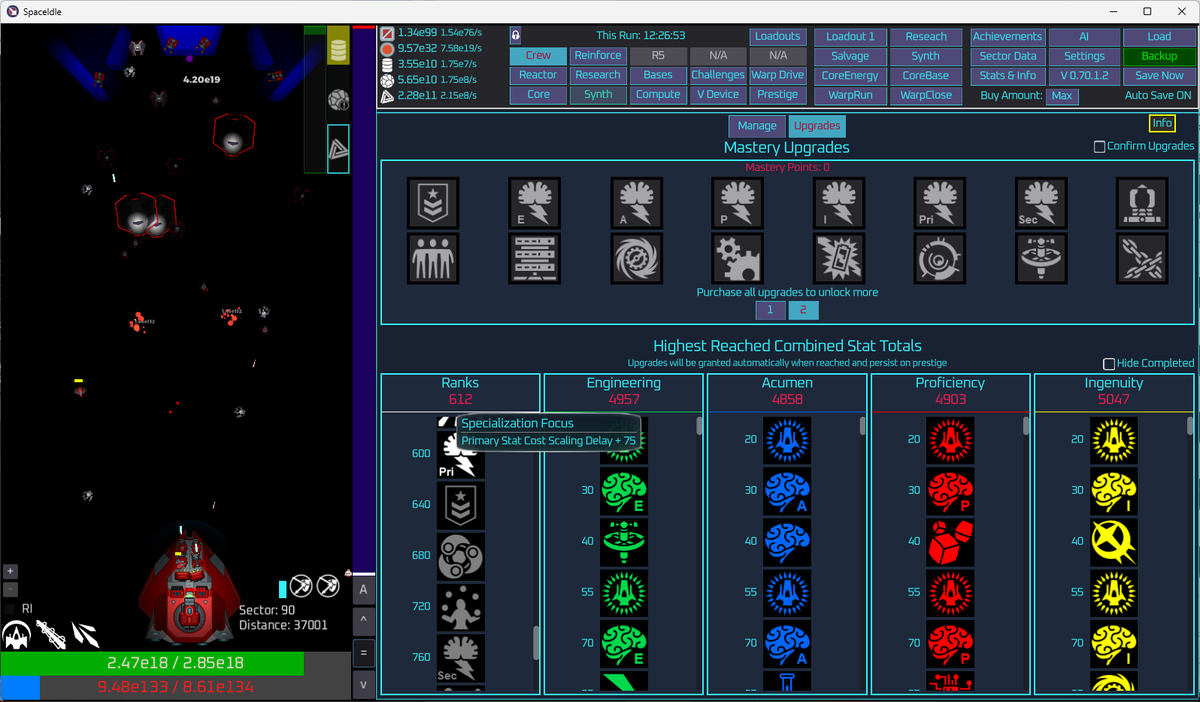Go to mastery upgrades page 1

pos(769,310)
